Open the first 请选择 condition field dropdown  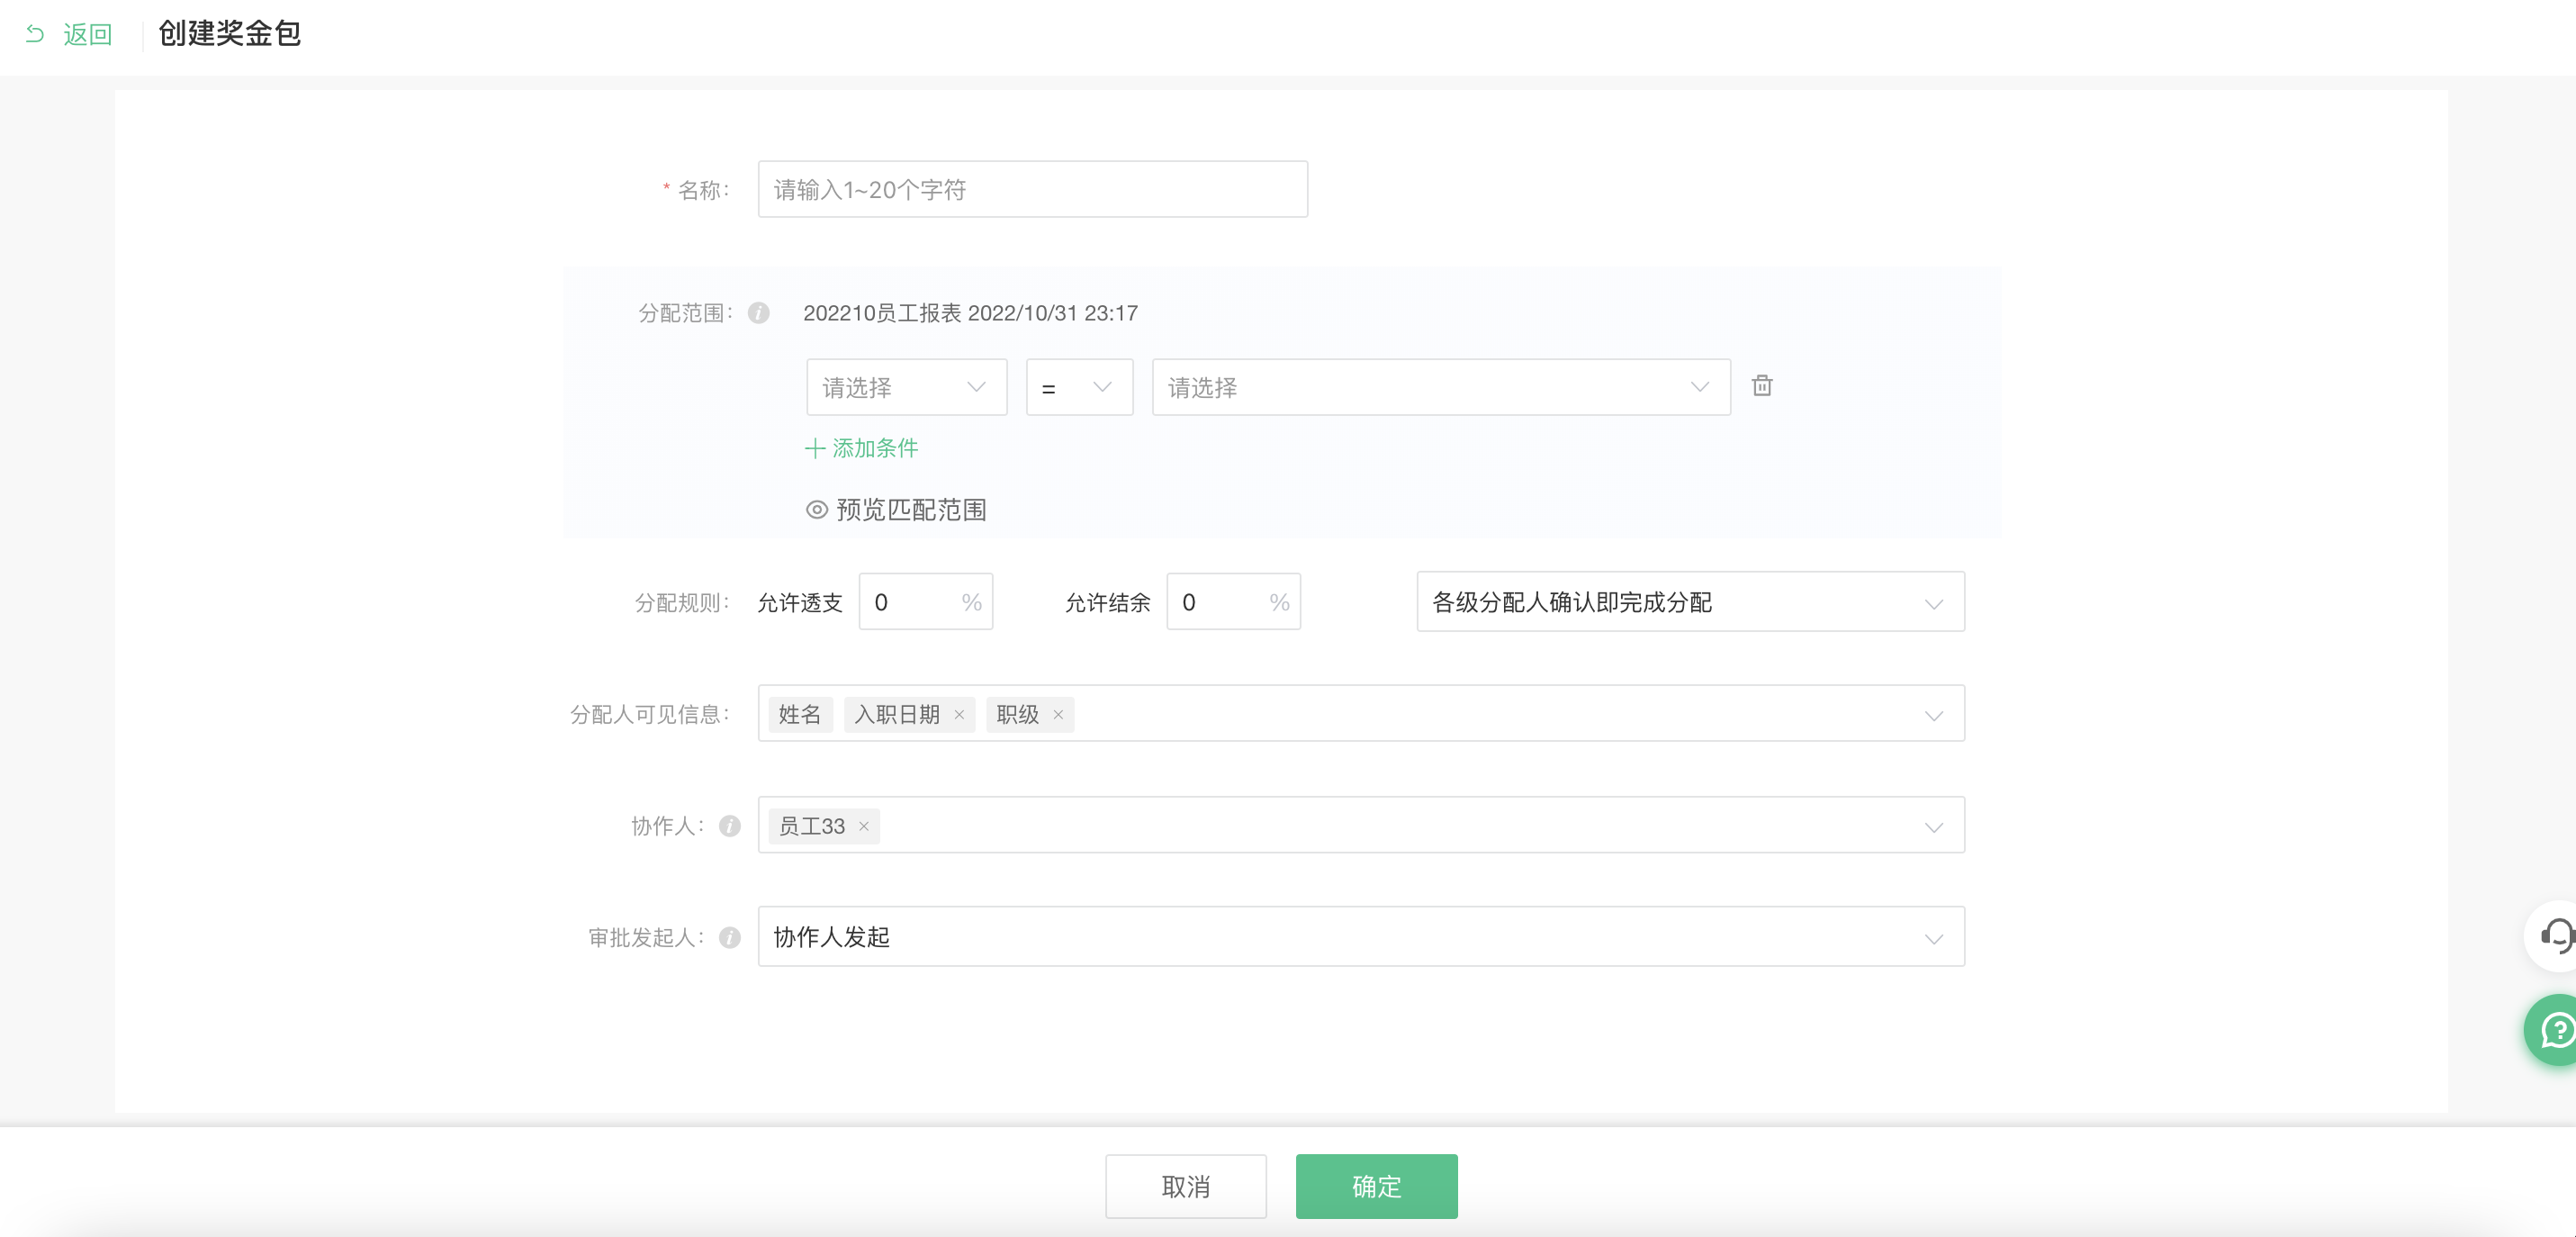point(906,387)
